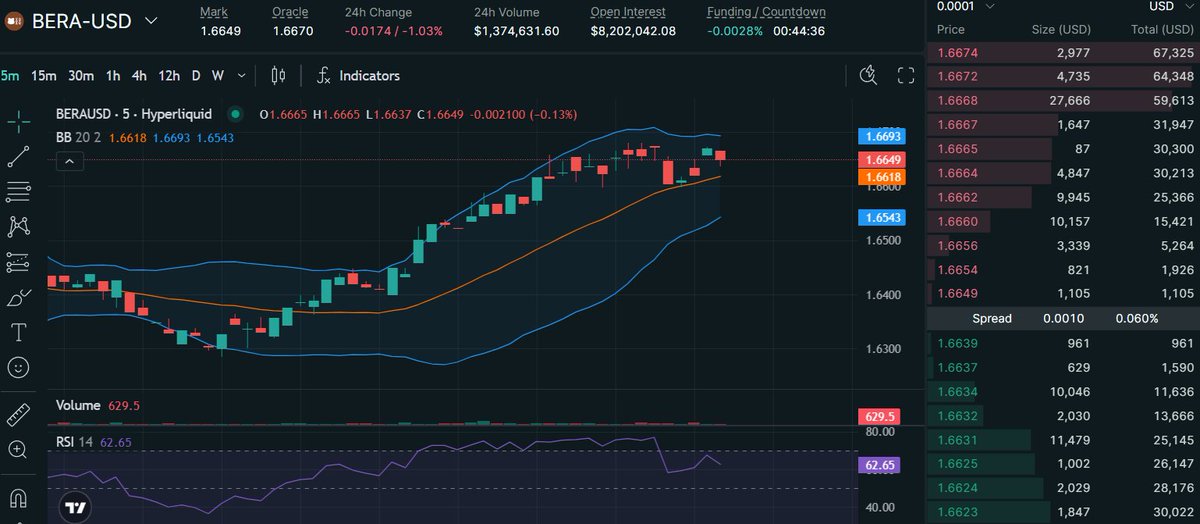This screenshot has height=524, width=1200.
Task: Click the 1.6693 upper band price label
Action: coord(882,135)
